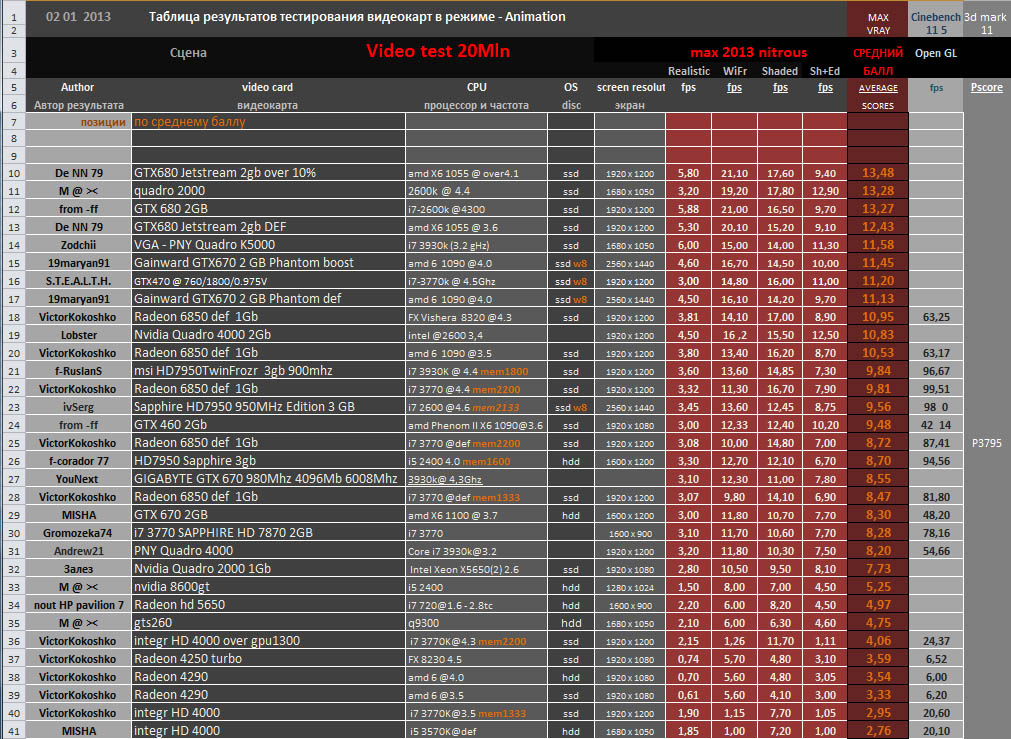Select cell 'GTX680 Jetstream 2gb over 10%'
Image resolution: width=1011 pixels, height=739 pixels.
pyautogui.click(x=268, y=173)
